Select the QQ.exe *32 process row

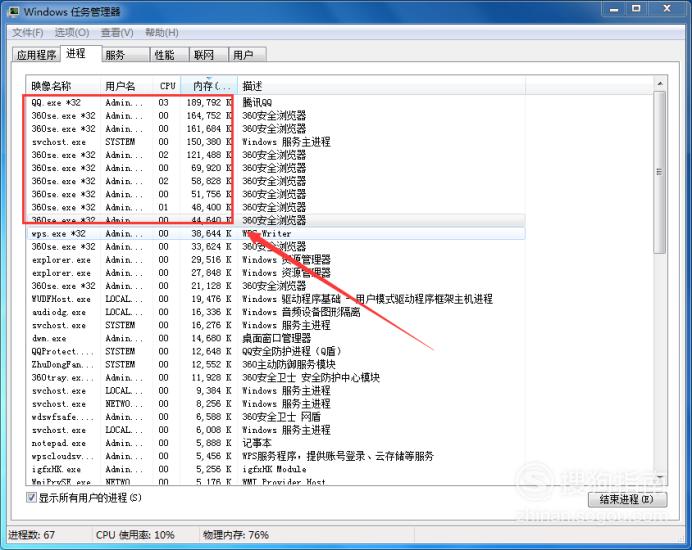276,102
